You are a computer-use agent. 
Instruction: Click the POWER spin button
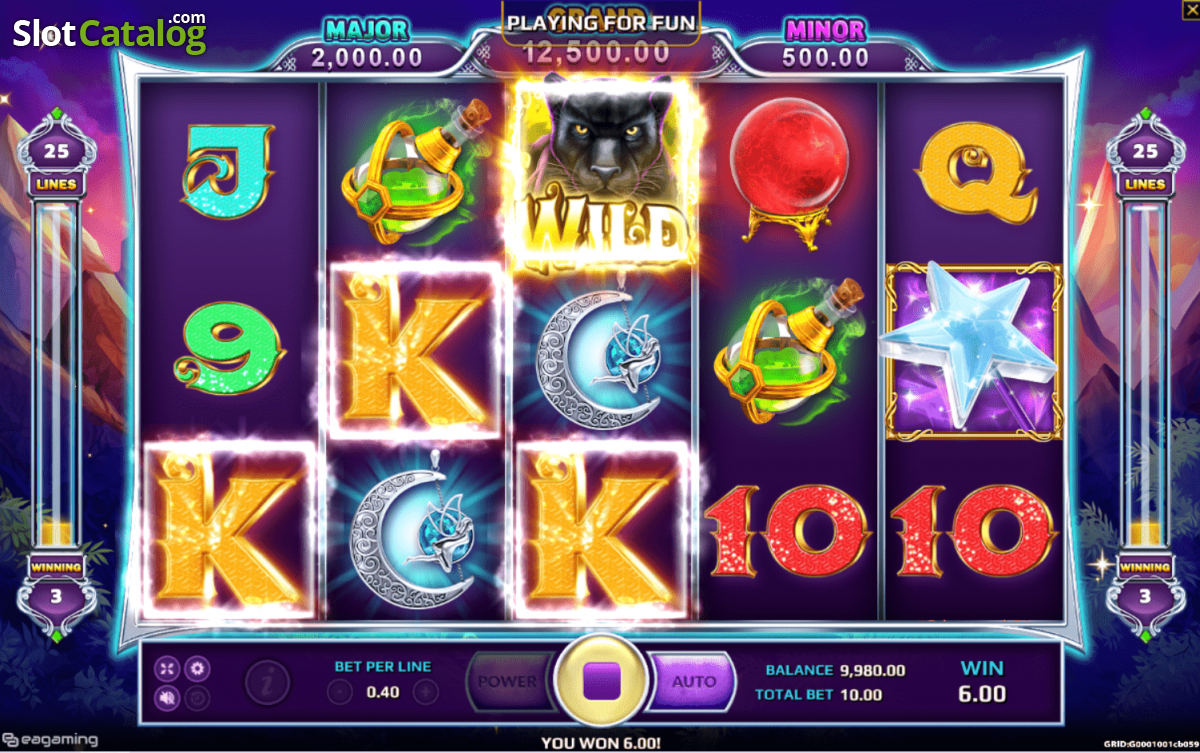pyautogui.click(x=508, y=682)
